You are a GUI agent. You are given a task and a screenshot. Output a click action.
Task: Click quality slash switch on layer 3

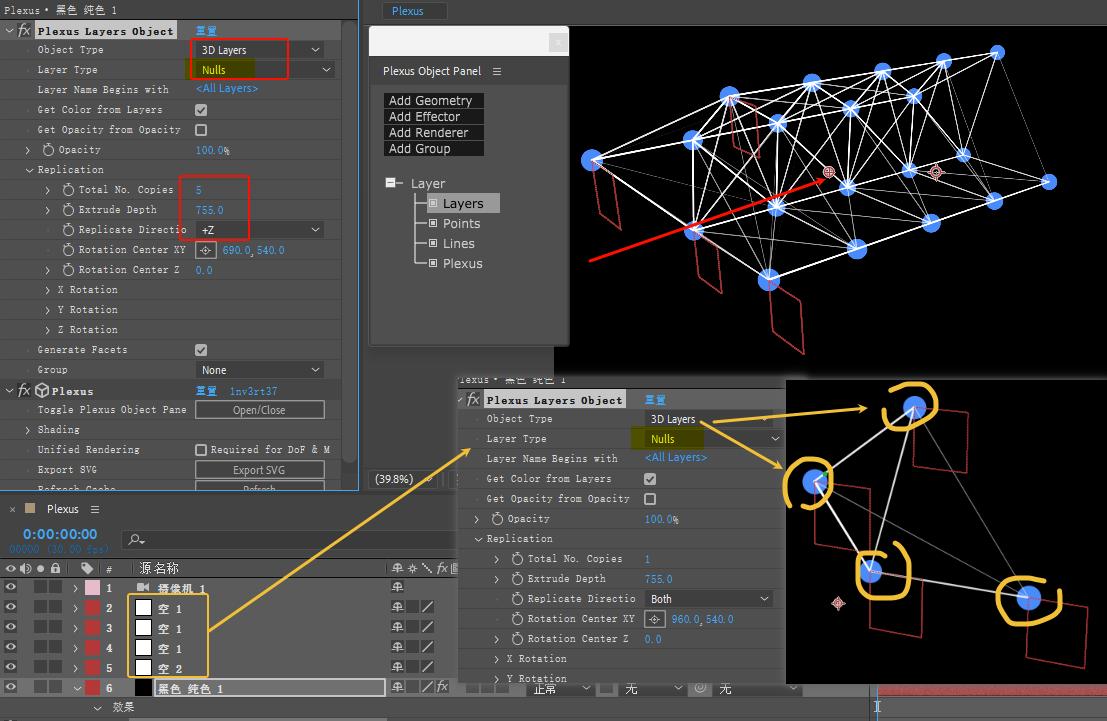(x=427, y=627)
